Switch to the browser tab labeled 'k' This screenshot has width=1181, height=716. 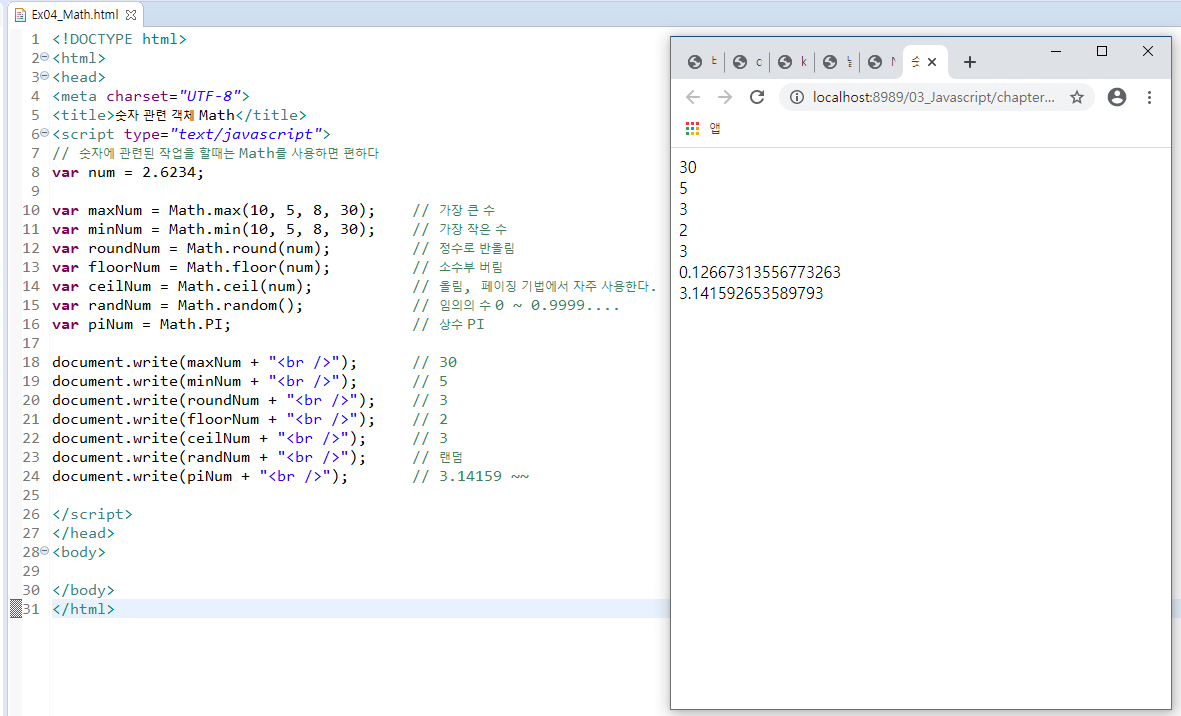click(792, 62)
